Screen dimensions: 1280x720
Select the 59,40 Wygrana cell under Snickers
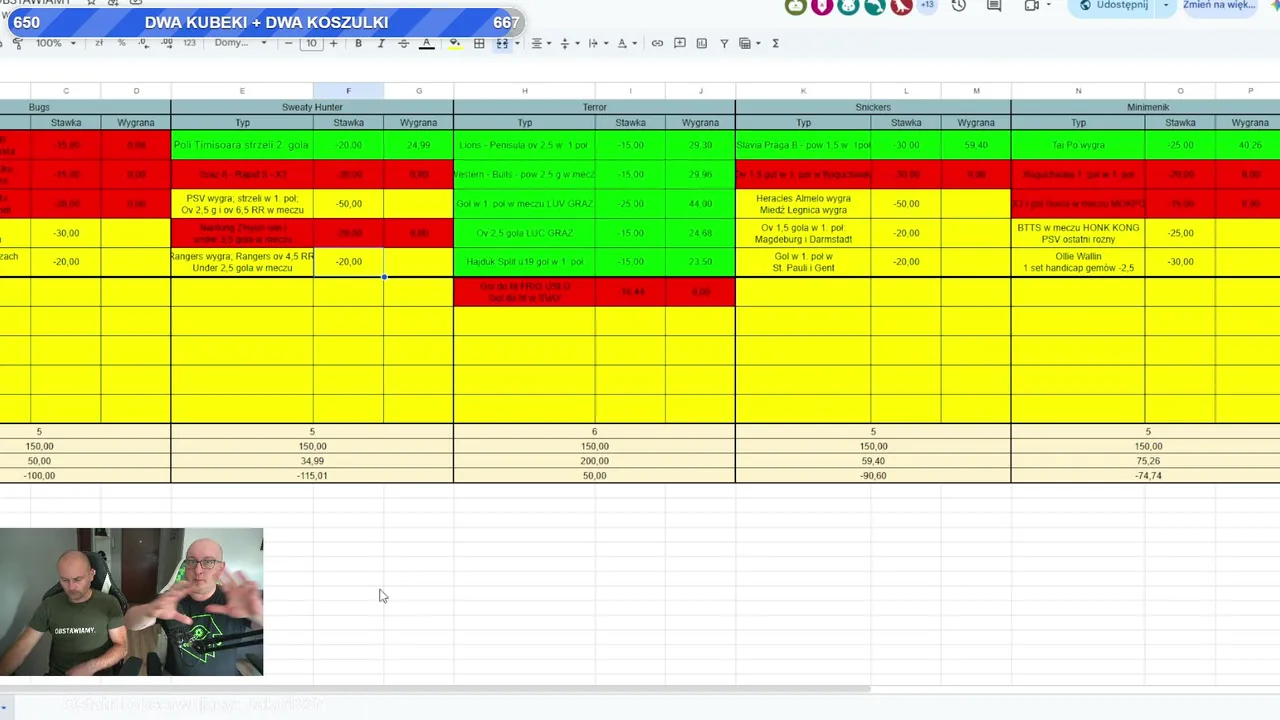point(976,145)
